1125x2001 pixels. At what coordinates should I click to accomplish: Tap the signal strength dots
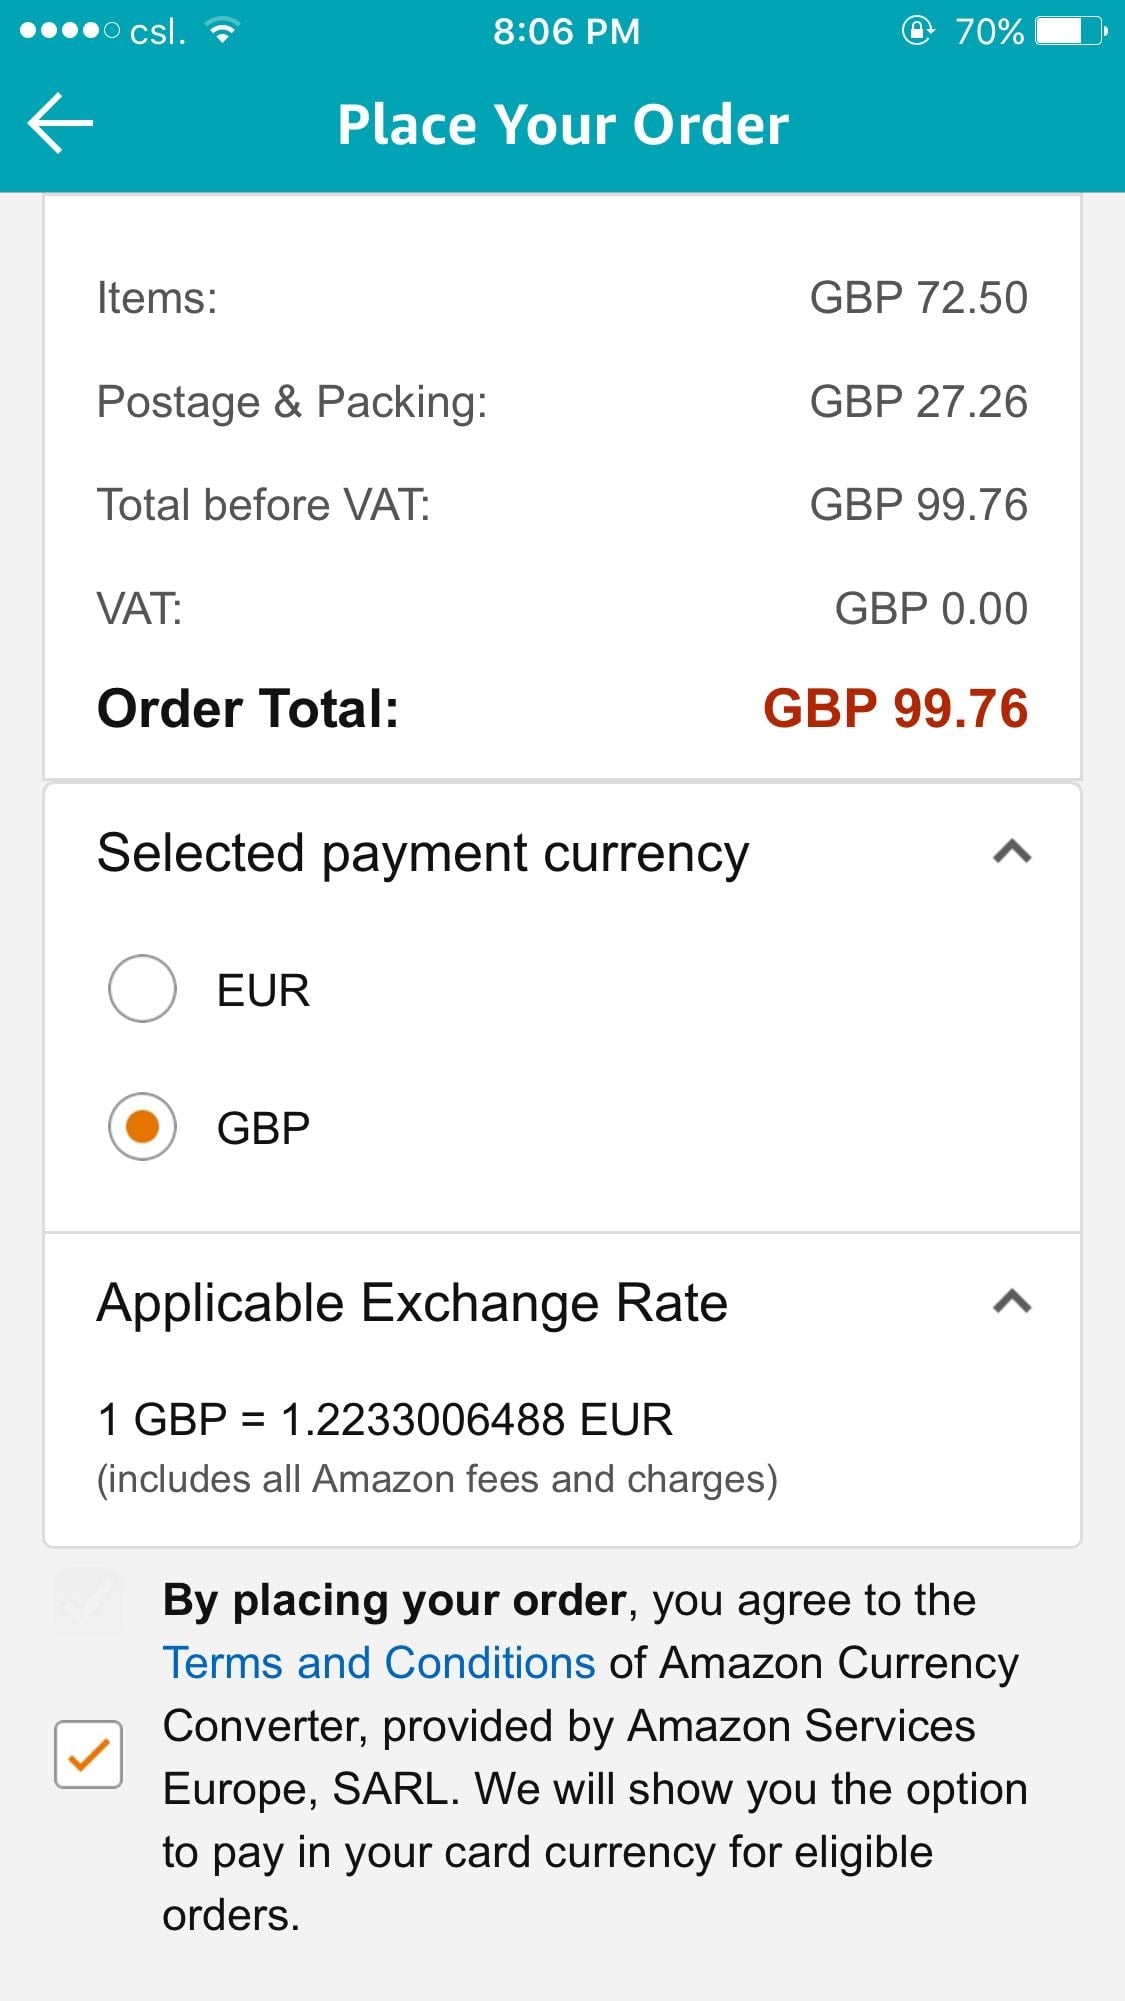click(x=69, y=31)
